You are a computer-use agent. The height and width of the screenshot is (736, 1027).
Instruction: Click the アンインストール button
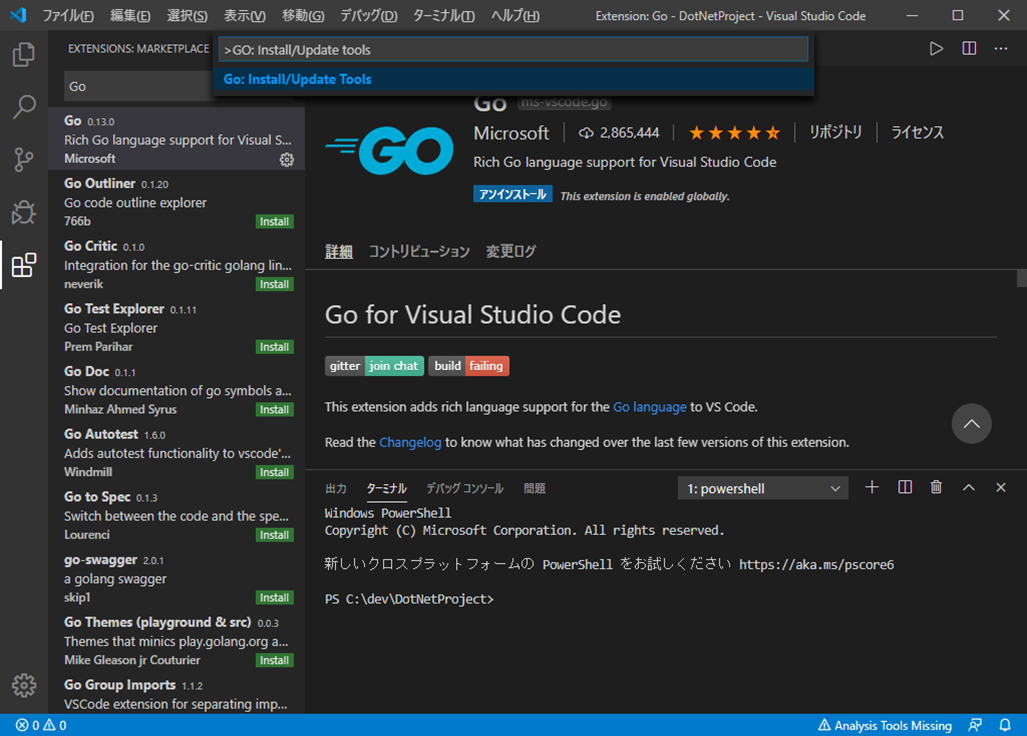click(512, 194)
